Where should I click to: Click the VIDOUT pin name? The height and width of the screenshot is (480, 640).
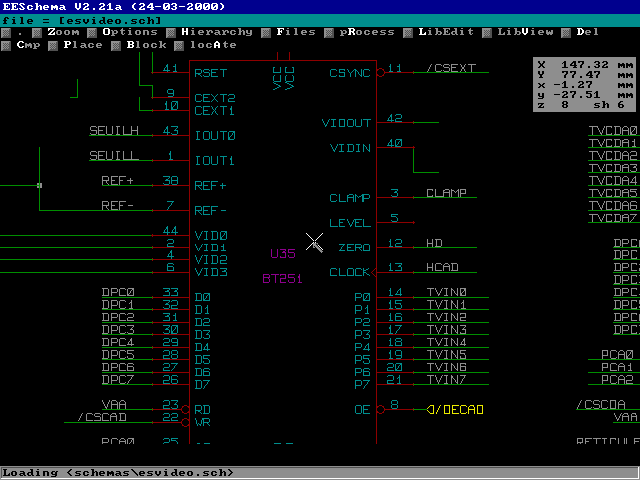pos(346,123)
